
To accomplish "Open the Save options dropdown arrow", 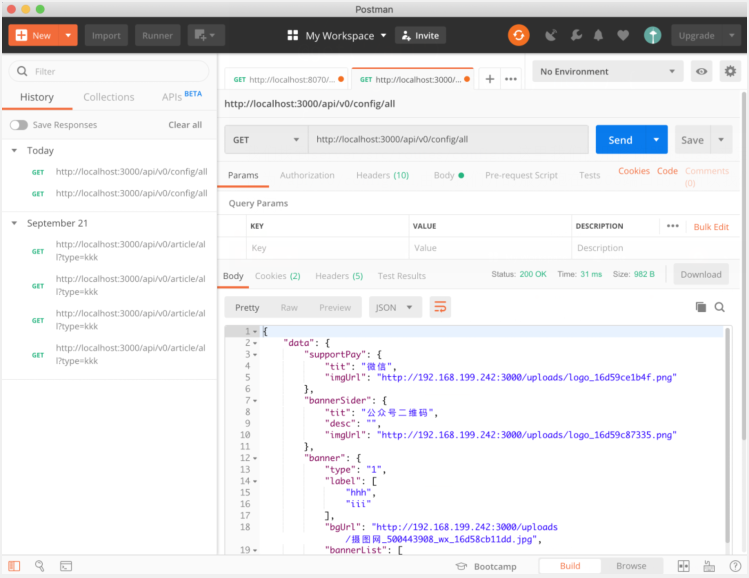I will point(721,139).
